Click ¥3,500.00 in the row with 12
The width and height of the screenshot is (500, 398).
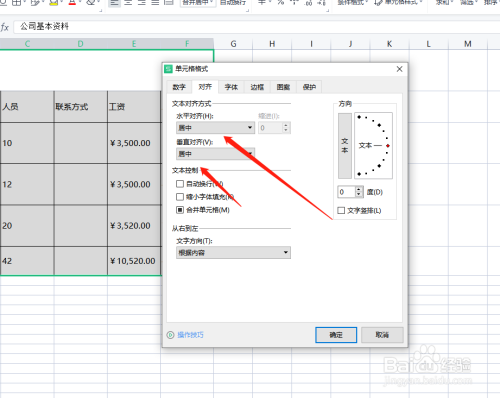pos(134,184)
